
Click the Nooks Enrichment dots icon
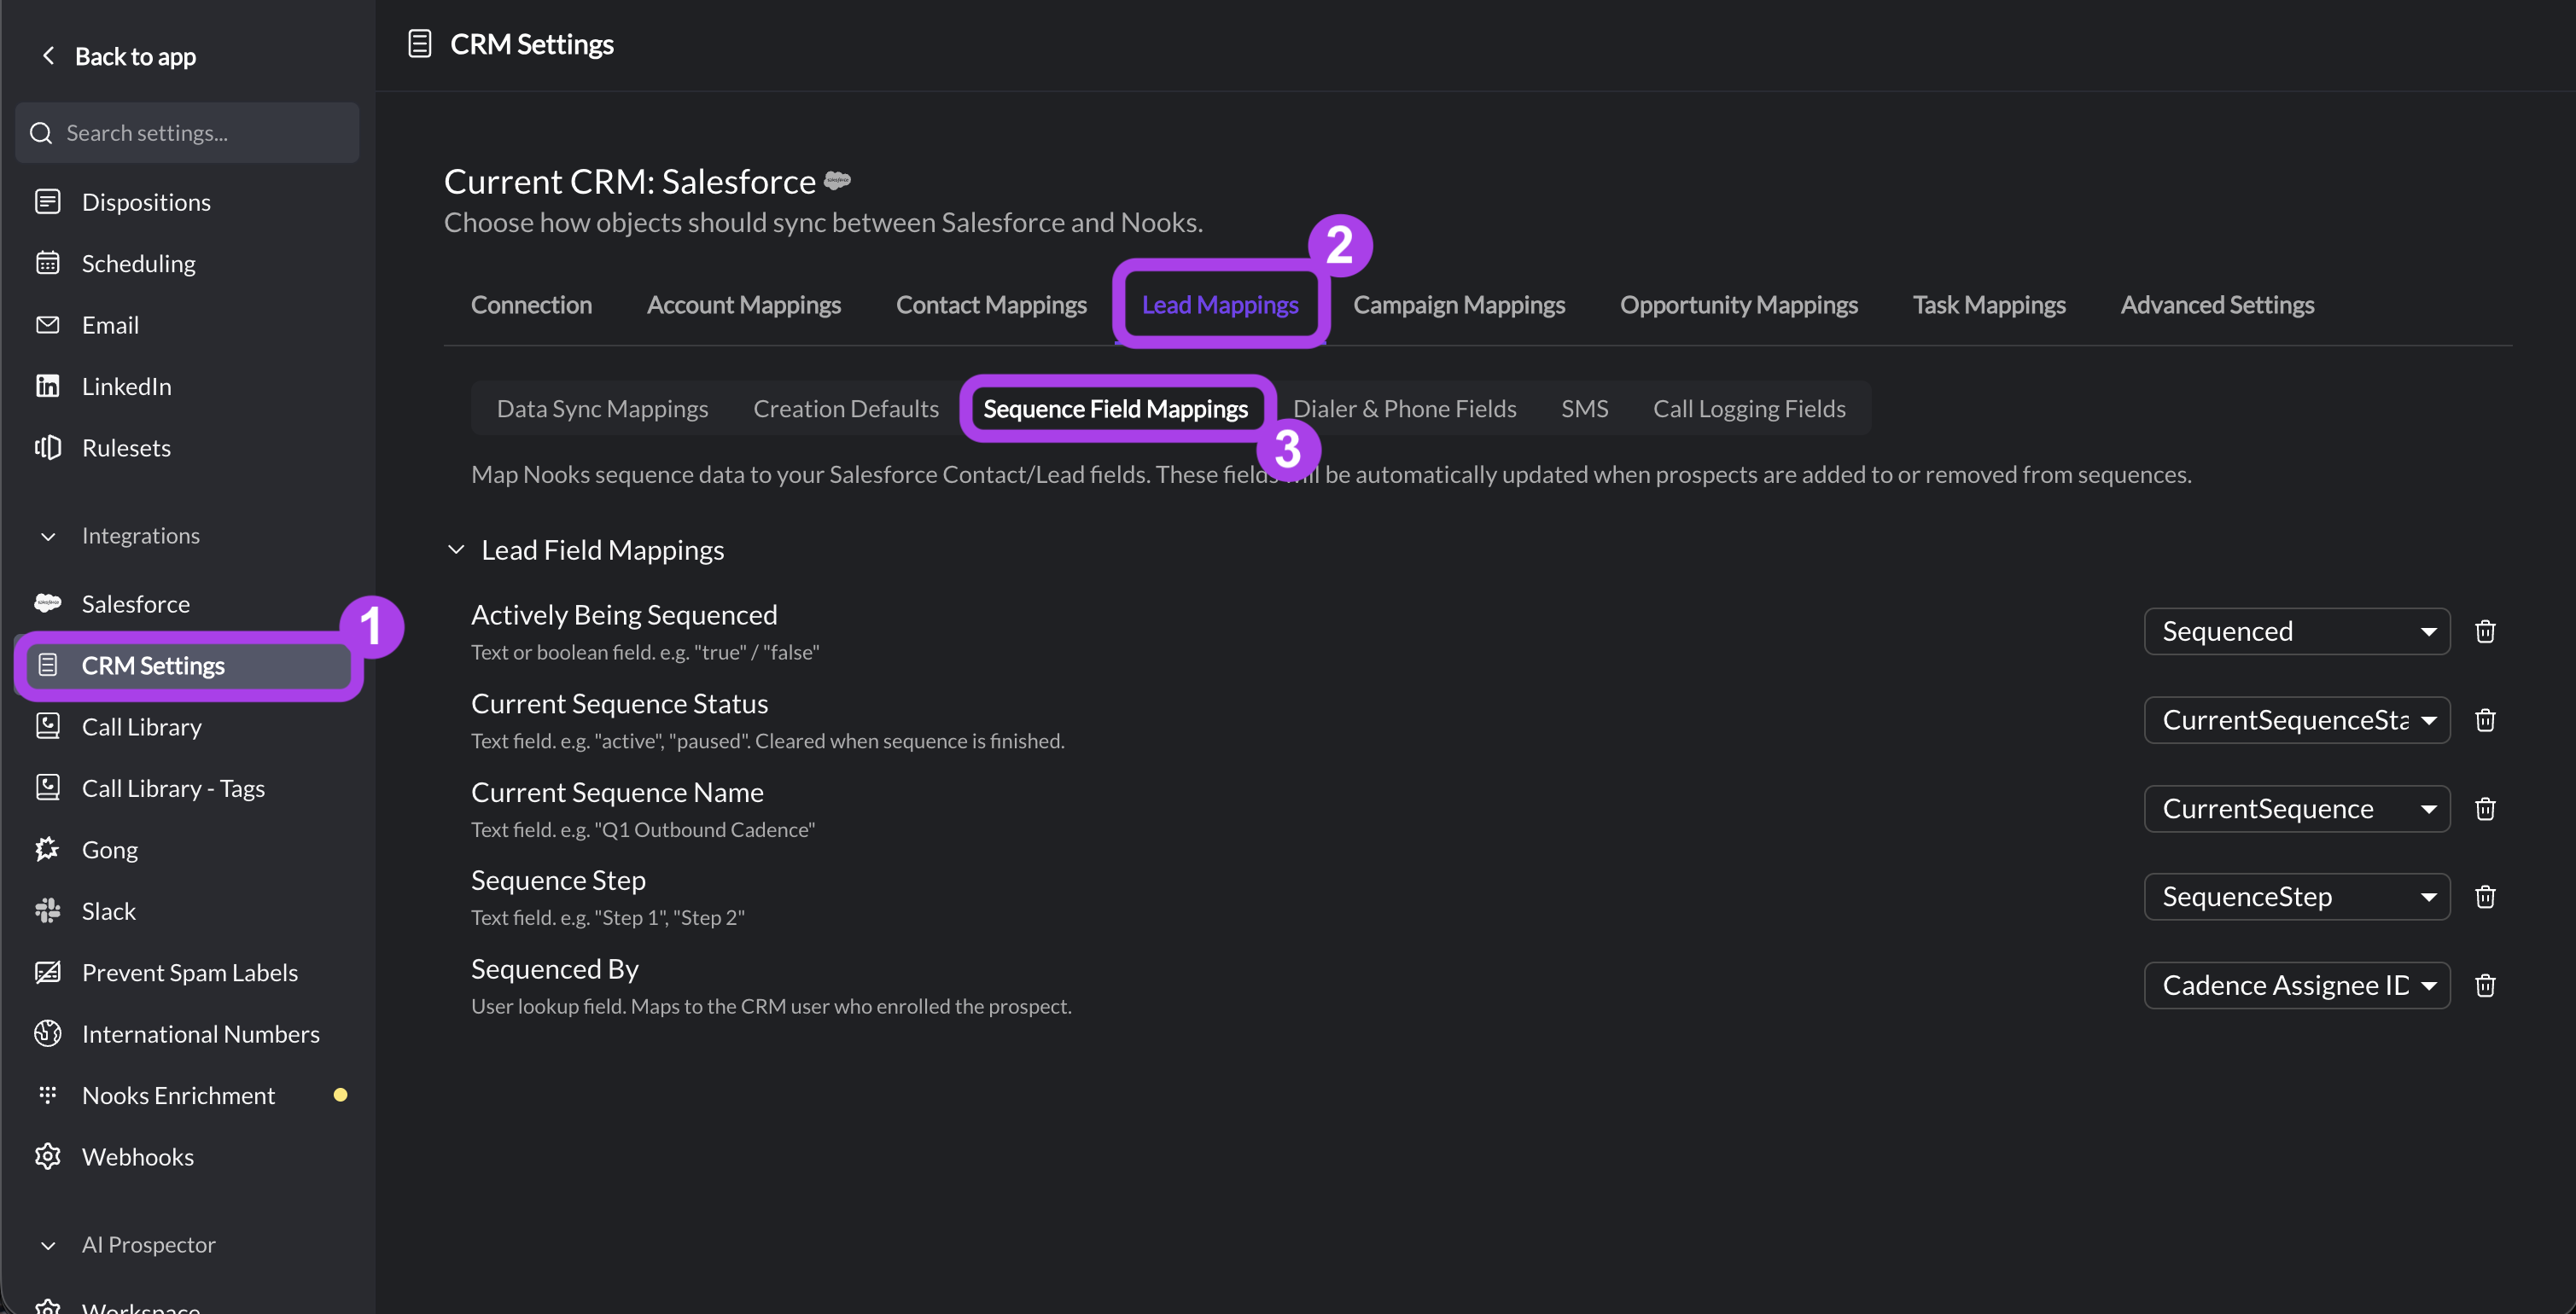pos(47,1095)
